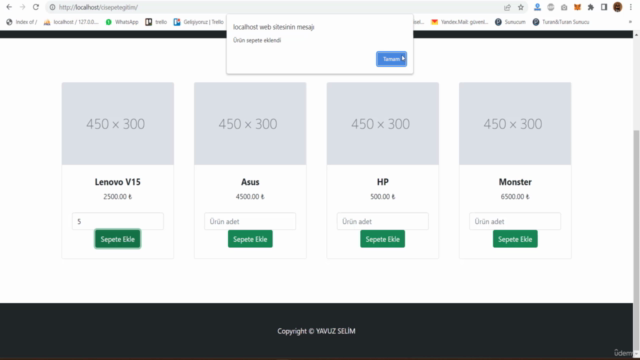Open the MetaMask fox extension
The height and width of the screenshot is (360, 640).
[x=577, y=7]
